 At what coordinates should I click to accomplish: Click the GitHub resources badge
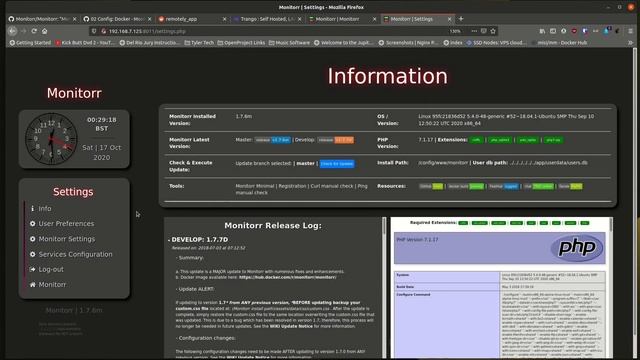[431, 187]
